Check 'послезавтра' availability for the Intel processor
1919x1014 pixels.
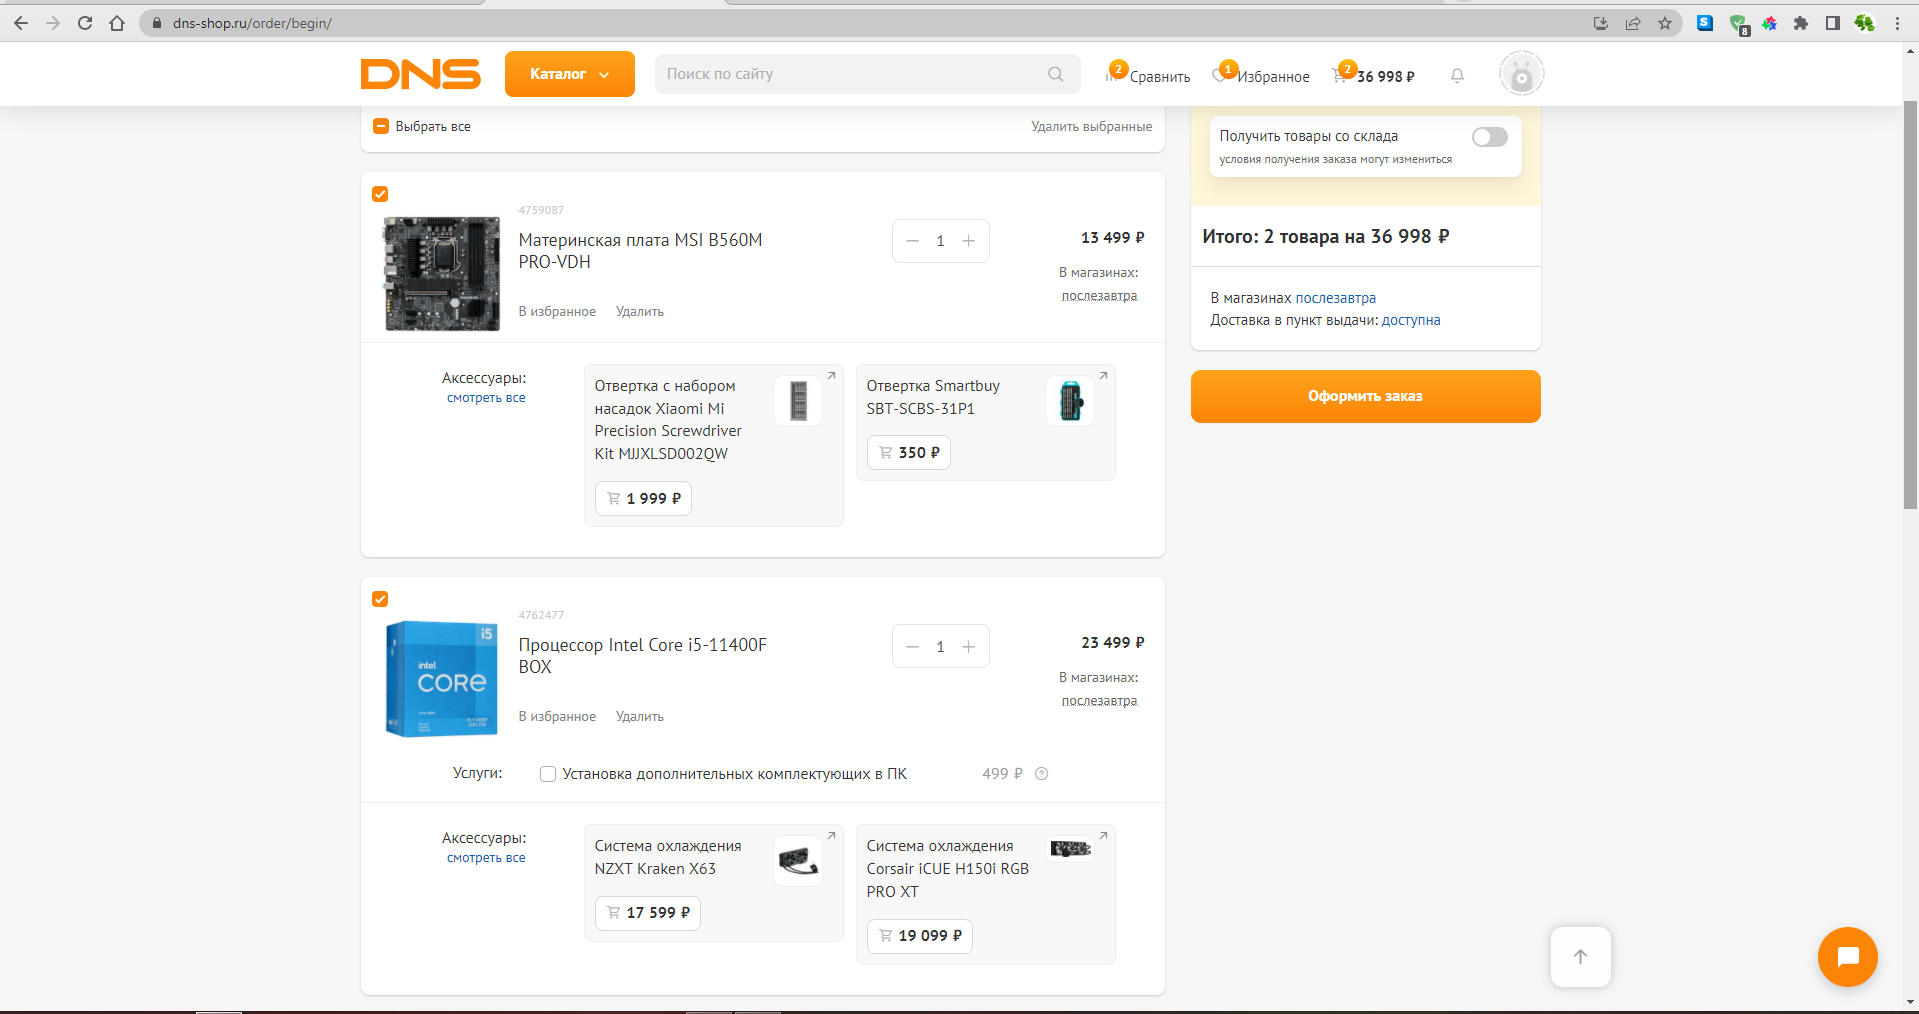coord(1099,701)
